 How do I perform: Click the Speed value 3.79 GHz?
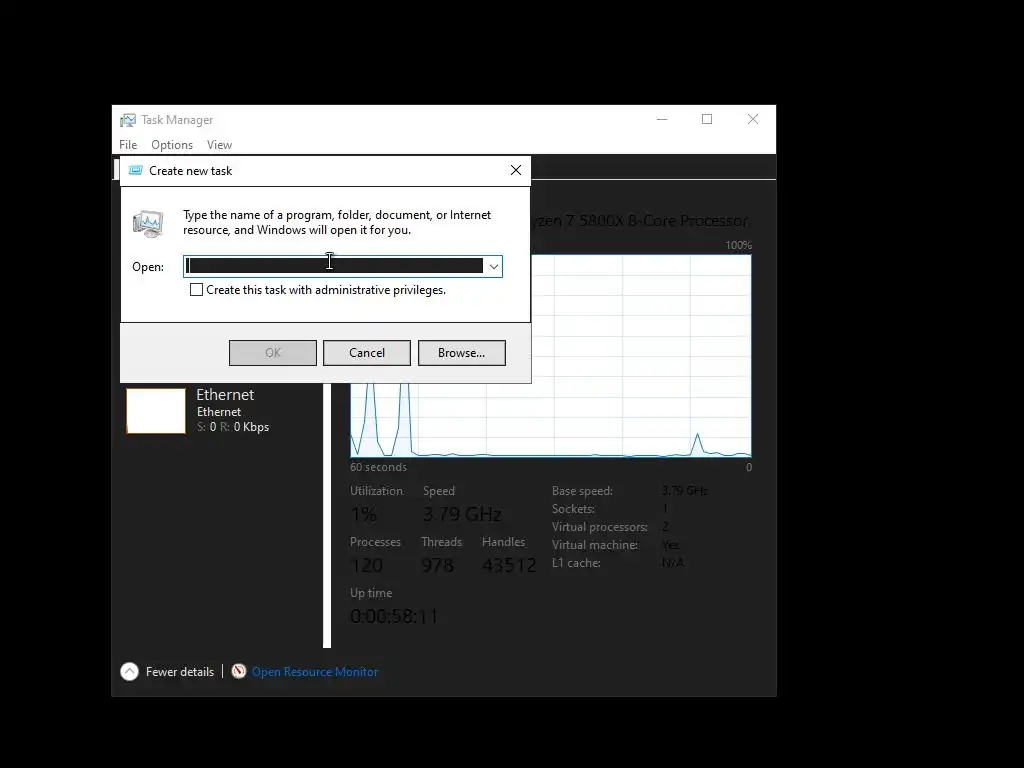[x=462, y=514]
